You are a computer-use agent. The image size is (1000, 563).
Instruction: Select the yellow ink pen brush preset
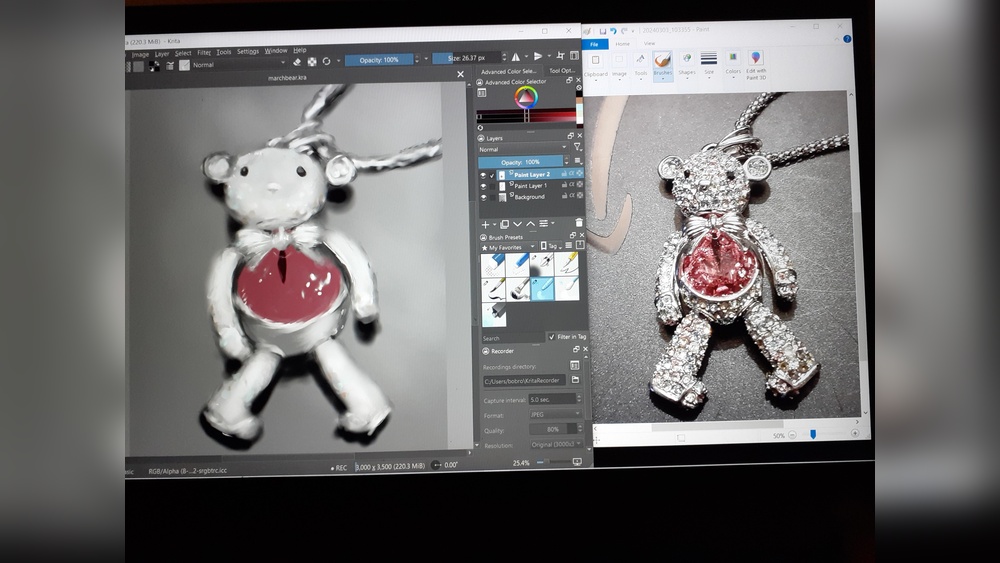pos(567,263)
